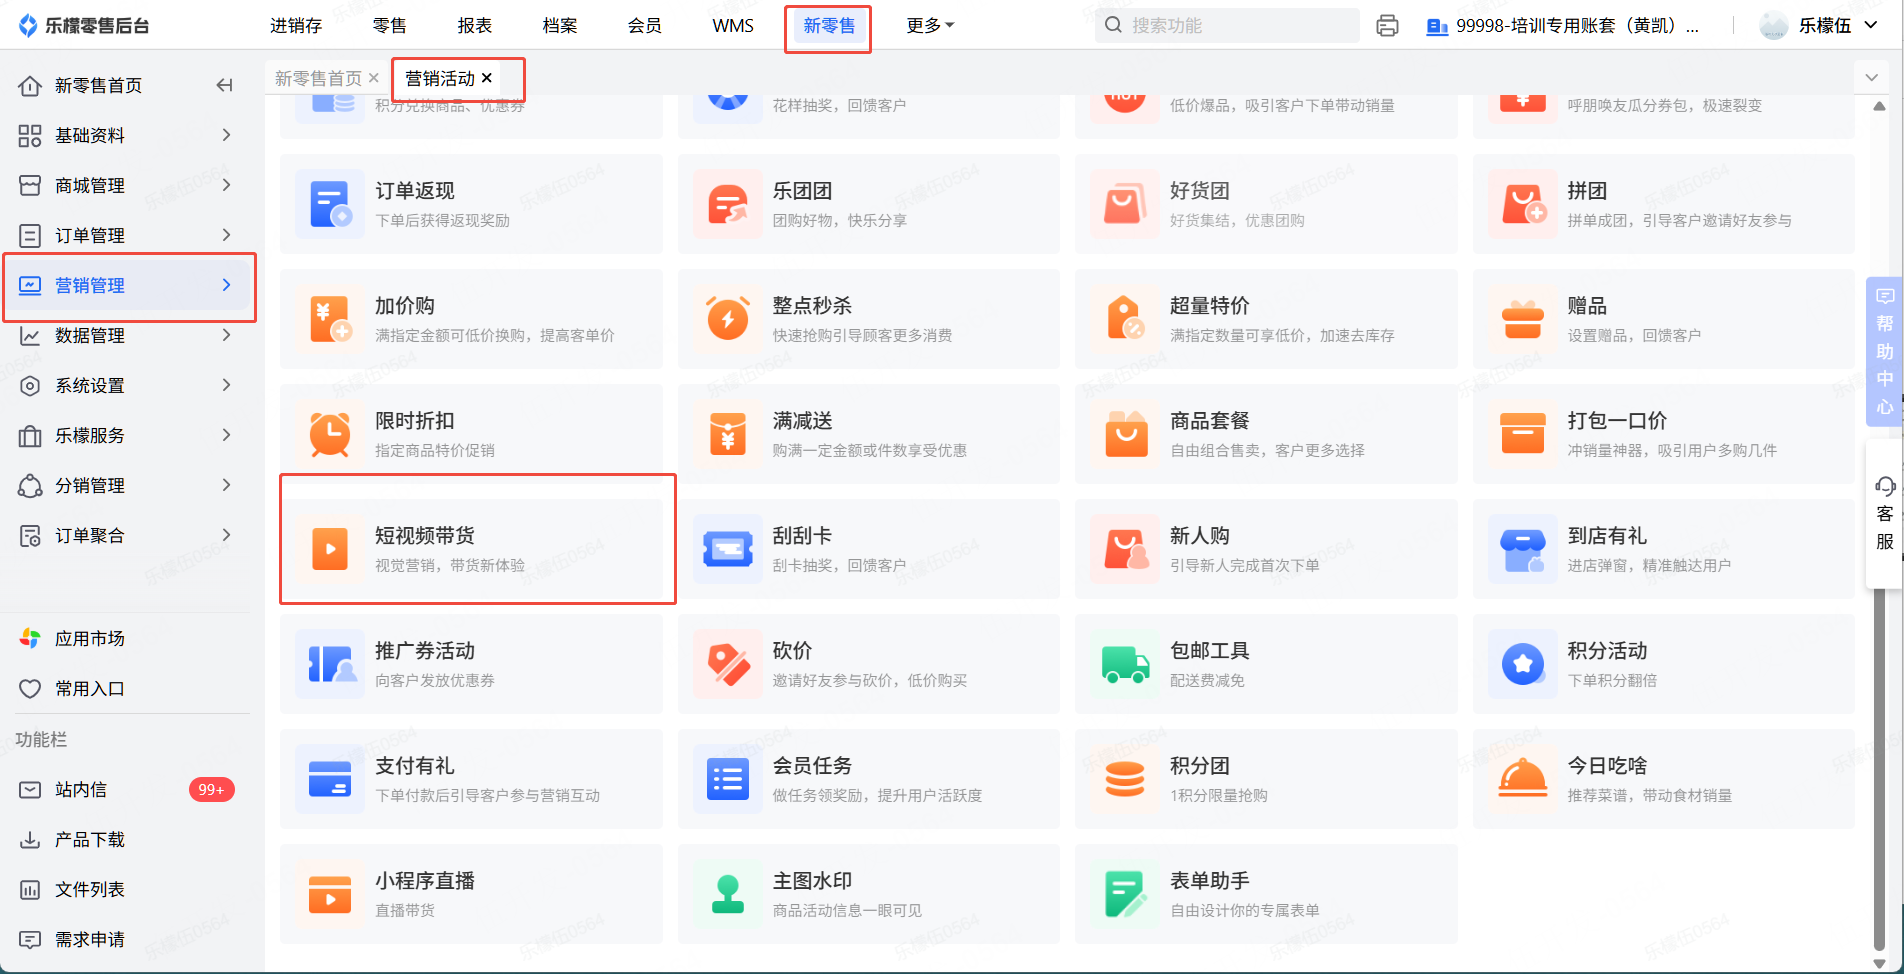Click the printer icon in the top bar

(1387, 26)
